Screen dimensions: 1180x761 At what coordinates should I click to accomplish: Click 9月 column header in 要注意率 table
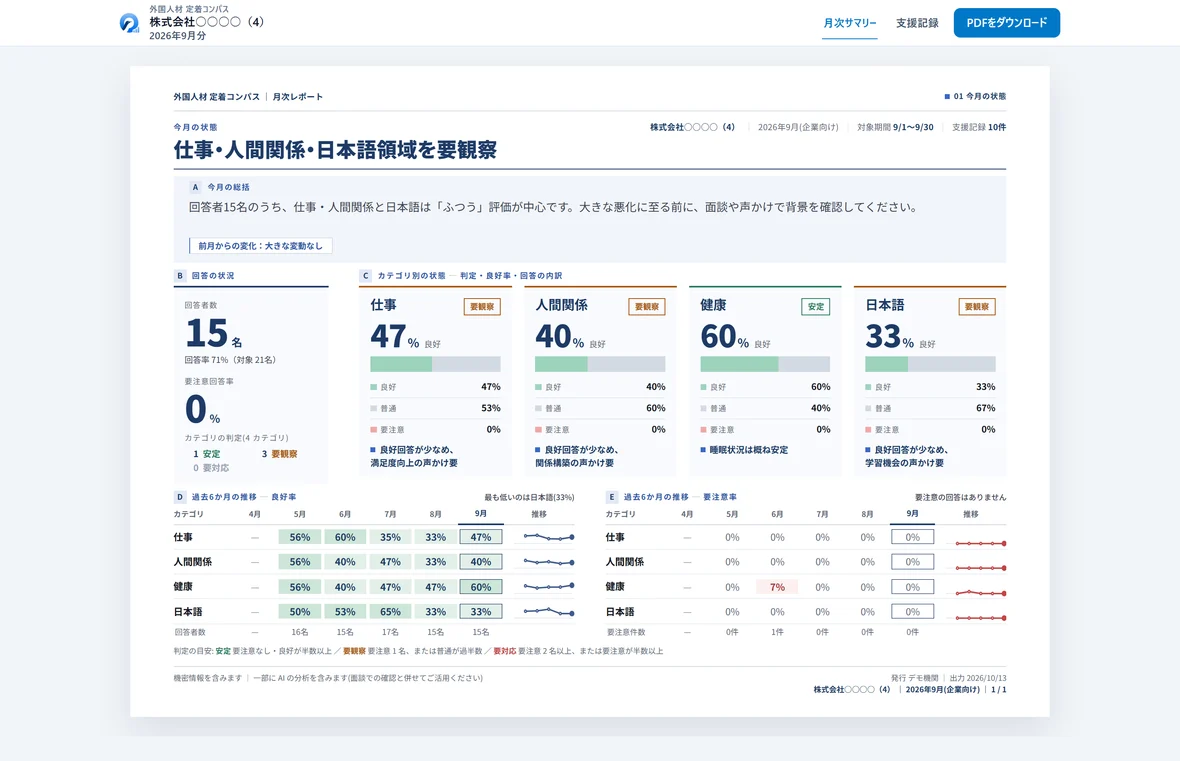point(912,513)
